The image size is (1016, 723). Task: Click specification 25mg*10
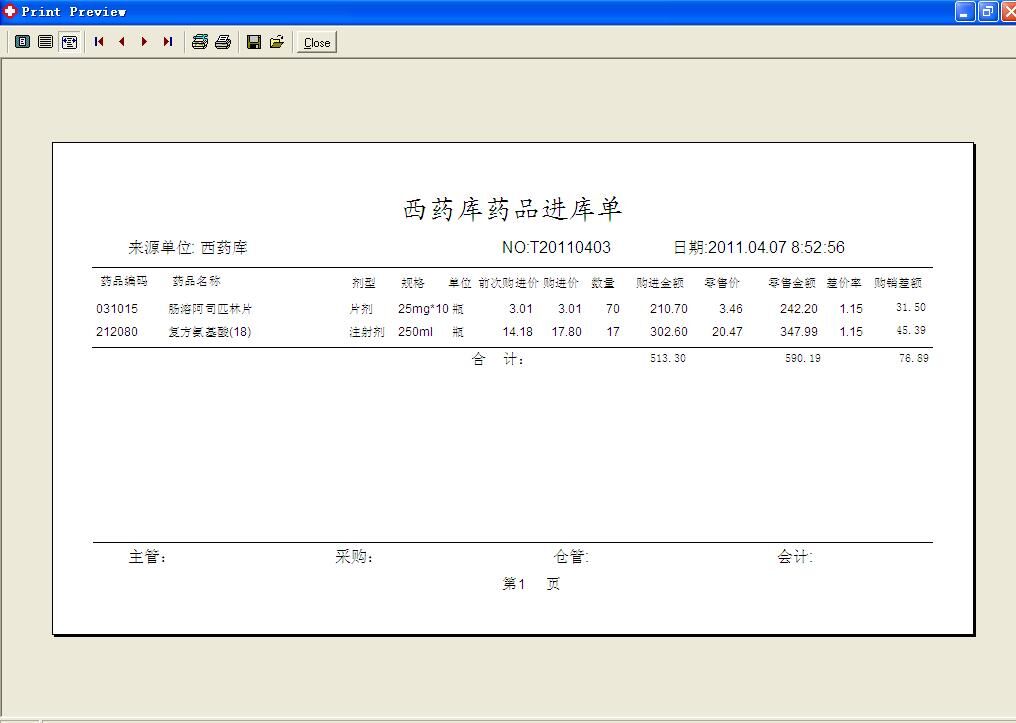[423, 309]
